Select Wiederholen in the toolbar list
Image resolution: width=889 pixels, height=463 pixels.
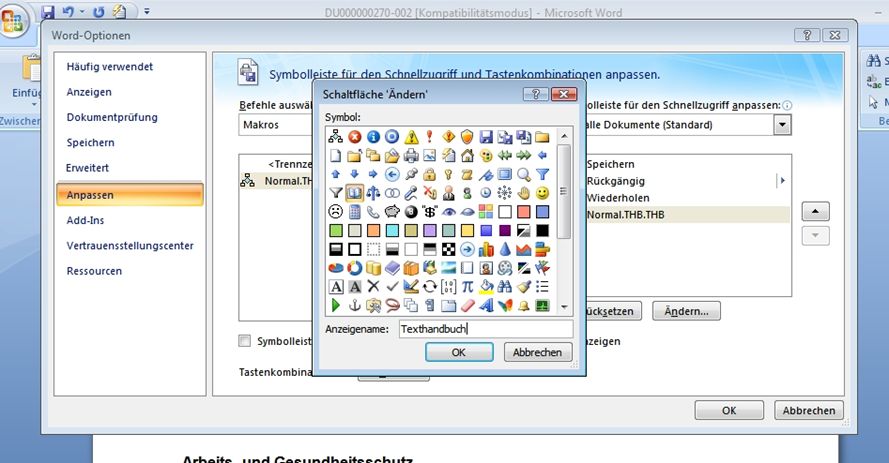click(618, 198)
